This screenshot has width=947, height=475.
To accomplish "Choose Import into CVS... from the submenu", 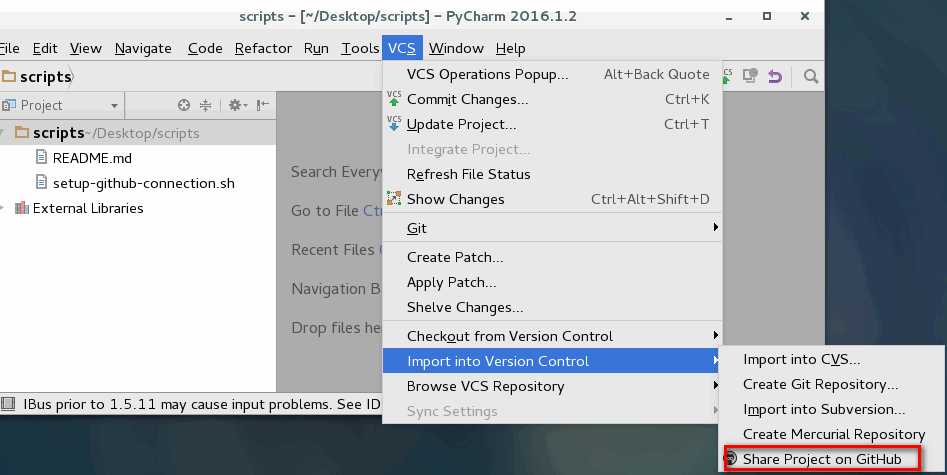I will point(831,360).
